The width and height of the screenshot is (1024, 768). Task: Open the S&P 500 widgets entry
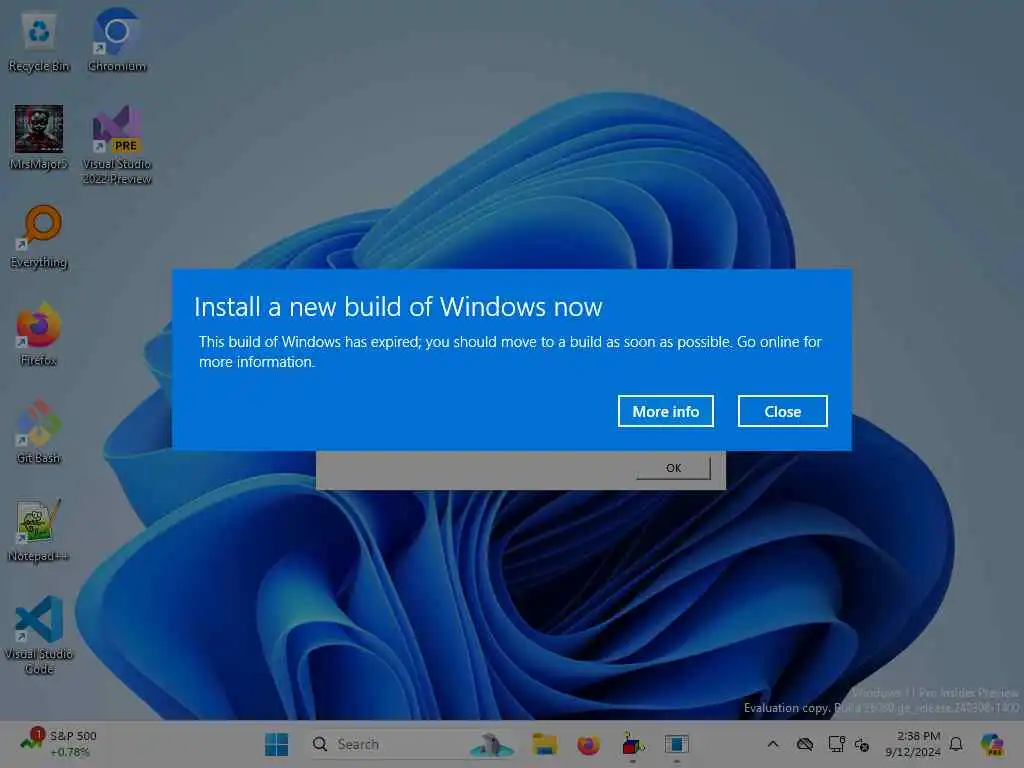point(58,744)
